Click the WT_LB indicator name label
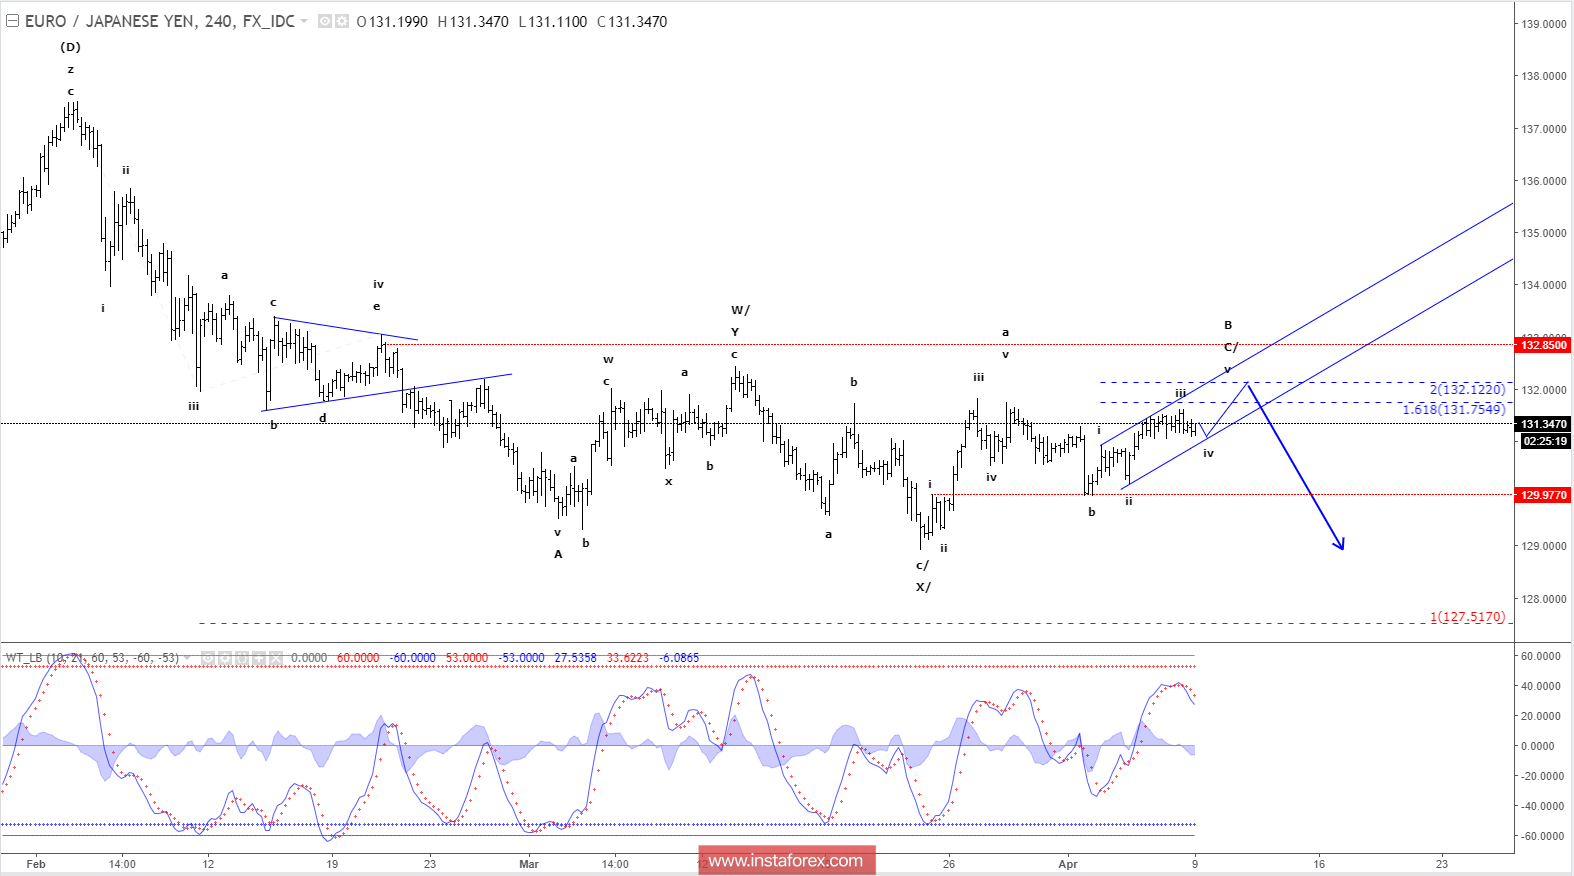The width and height of the screenshot is (1574, 876). tap(92, 658)
